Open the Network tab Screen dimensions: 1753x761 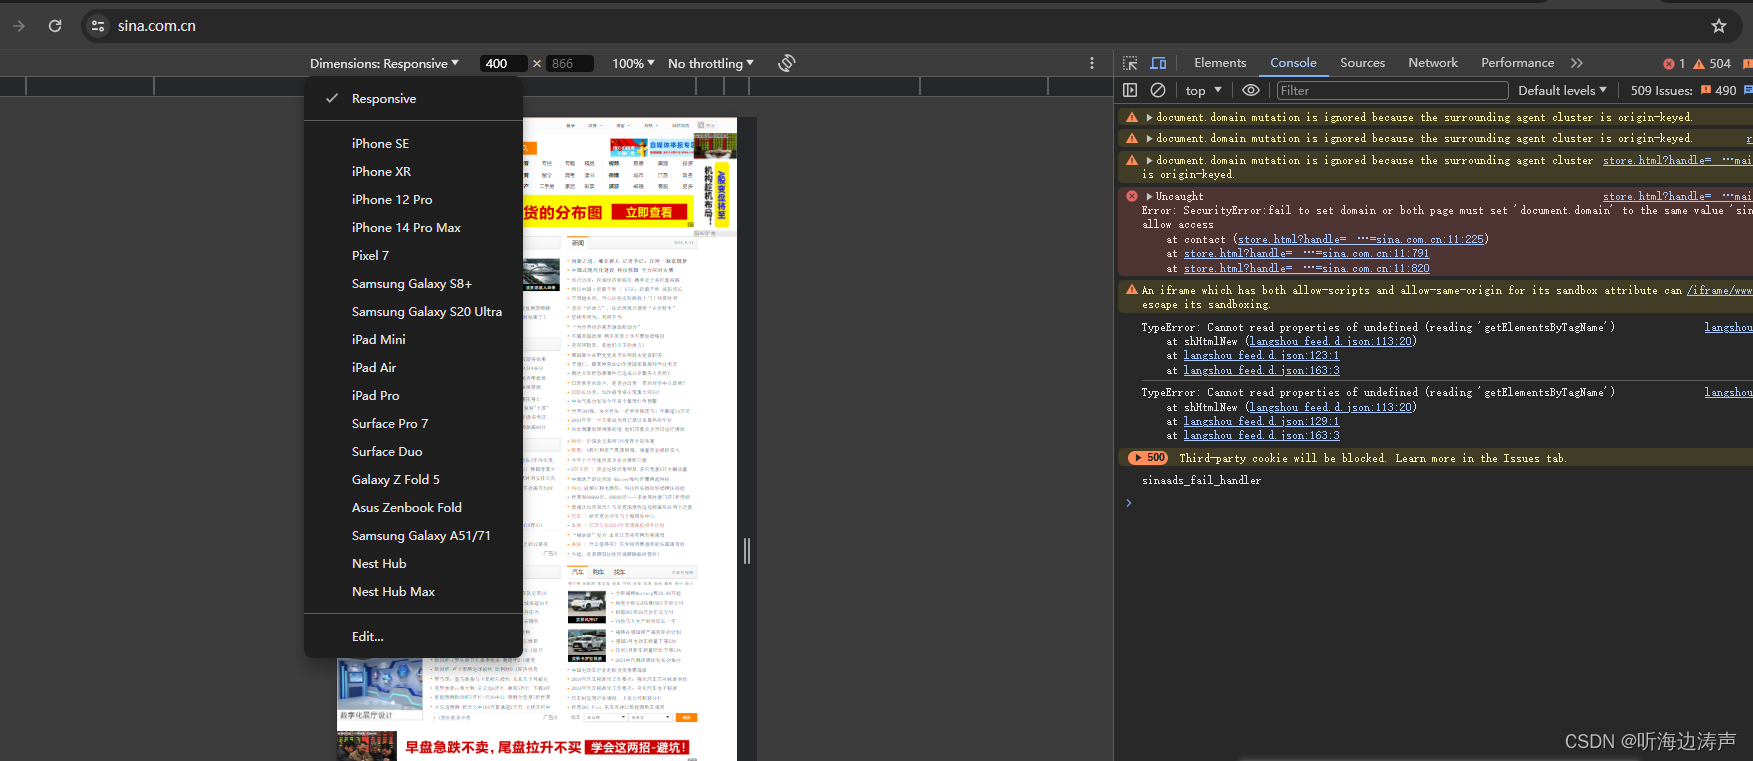point(1433,63)
